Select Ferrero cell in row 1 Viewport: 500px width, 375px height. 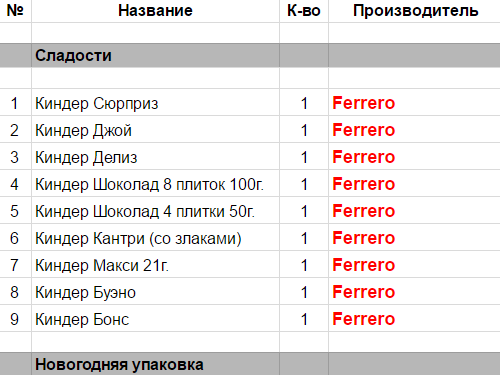(414, 102)
